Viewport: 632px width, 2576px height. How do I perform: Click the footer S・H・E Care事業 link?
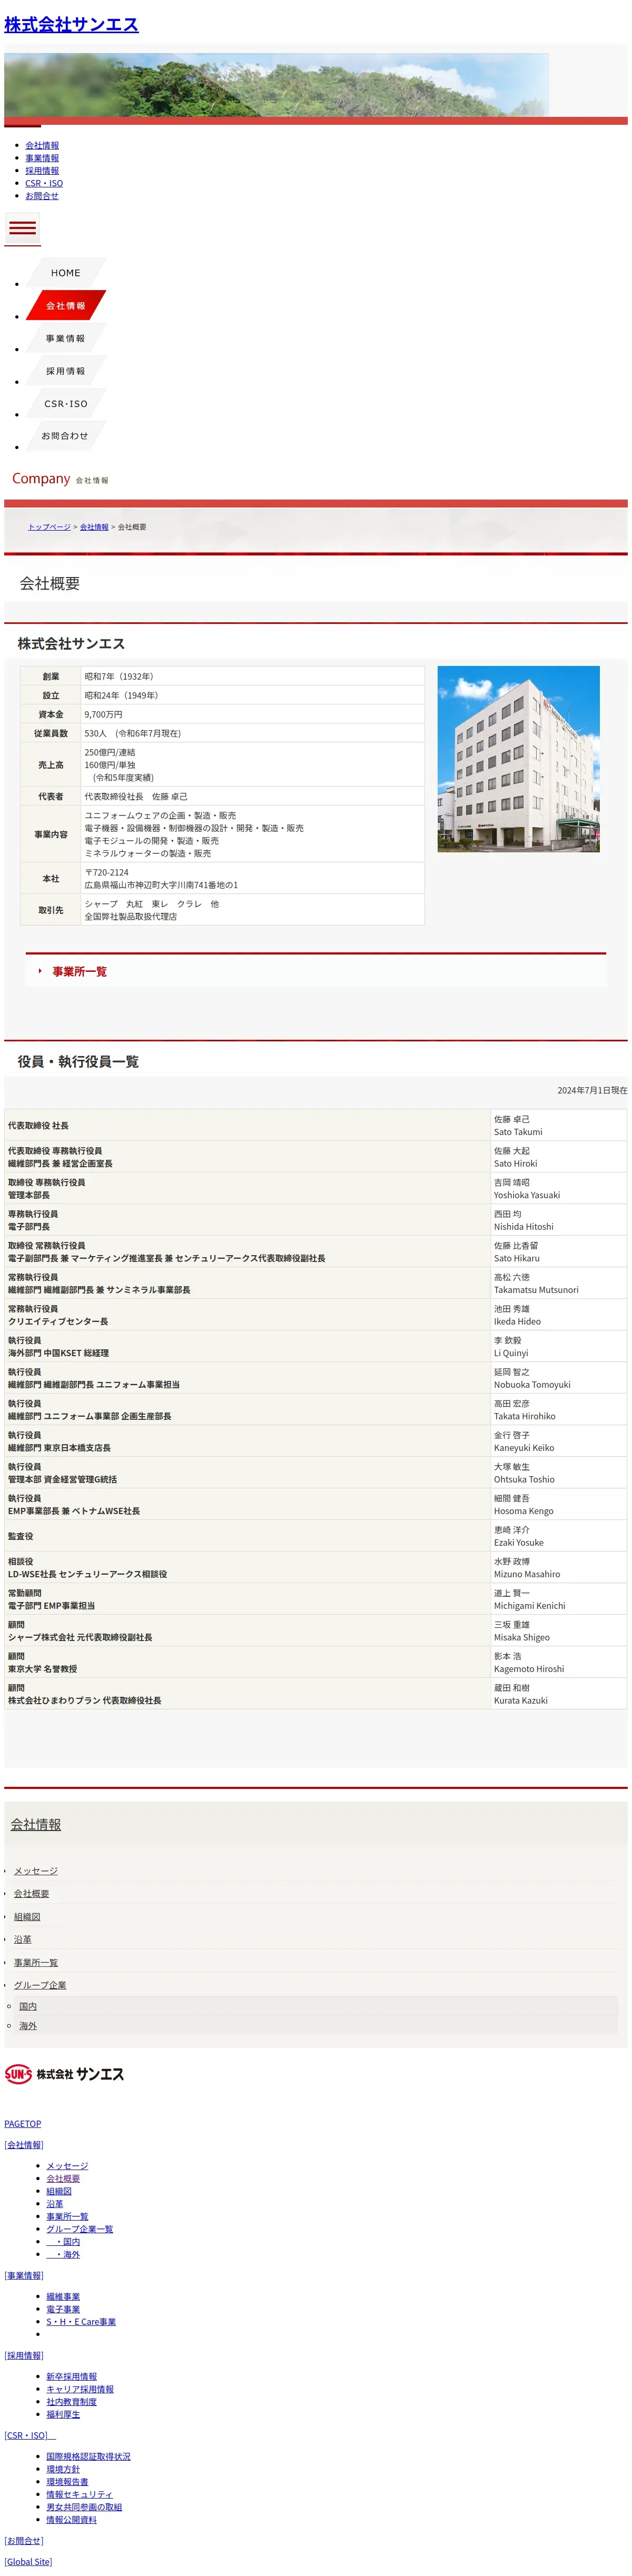81,2322
